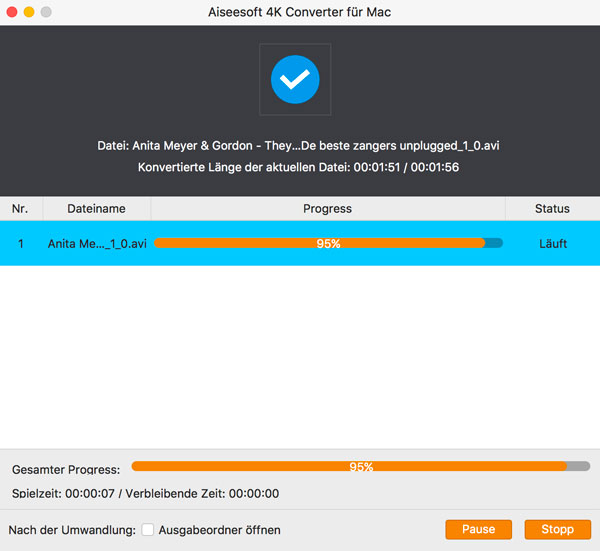
Task: Close the window with the red button
Action: 11,11
